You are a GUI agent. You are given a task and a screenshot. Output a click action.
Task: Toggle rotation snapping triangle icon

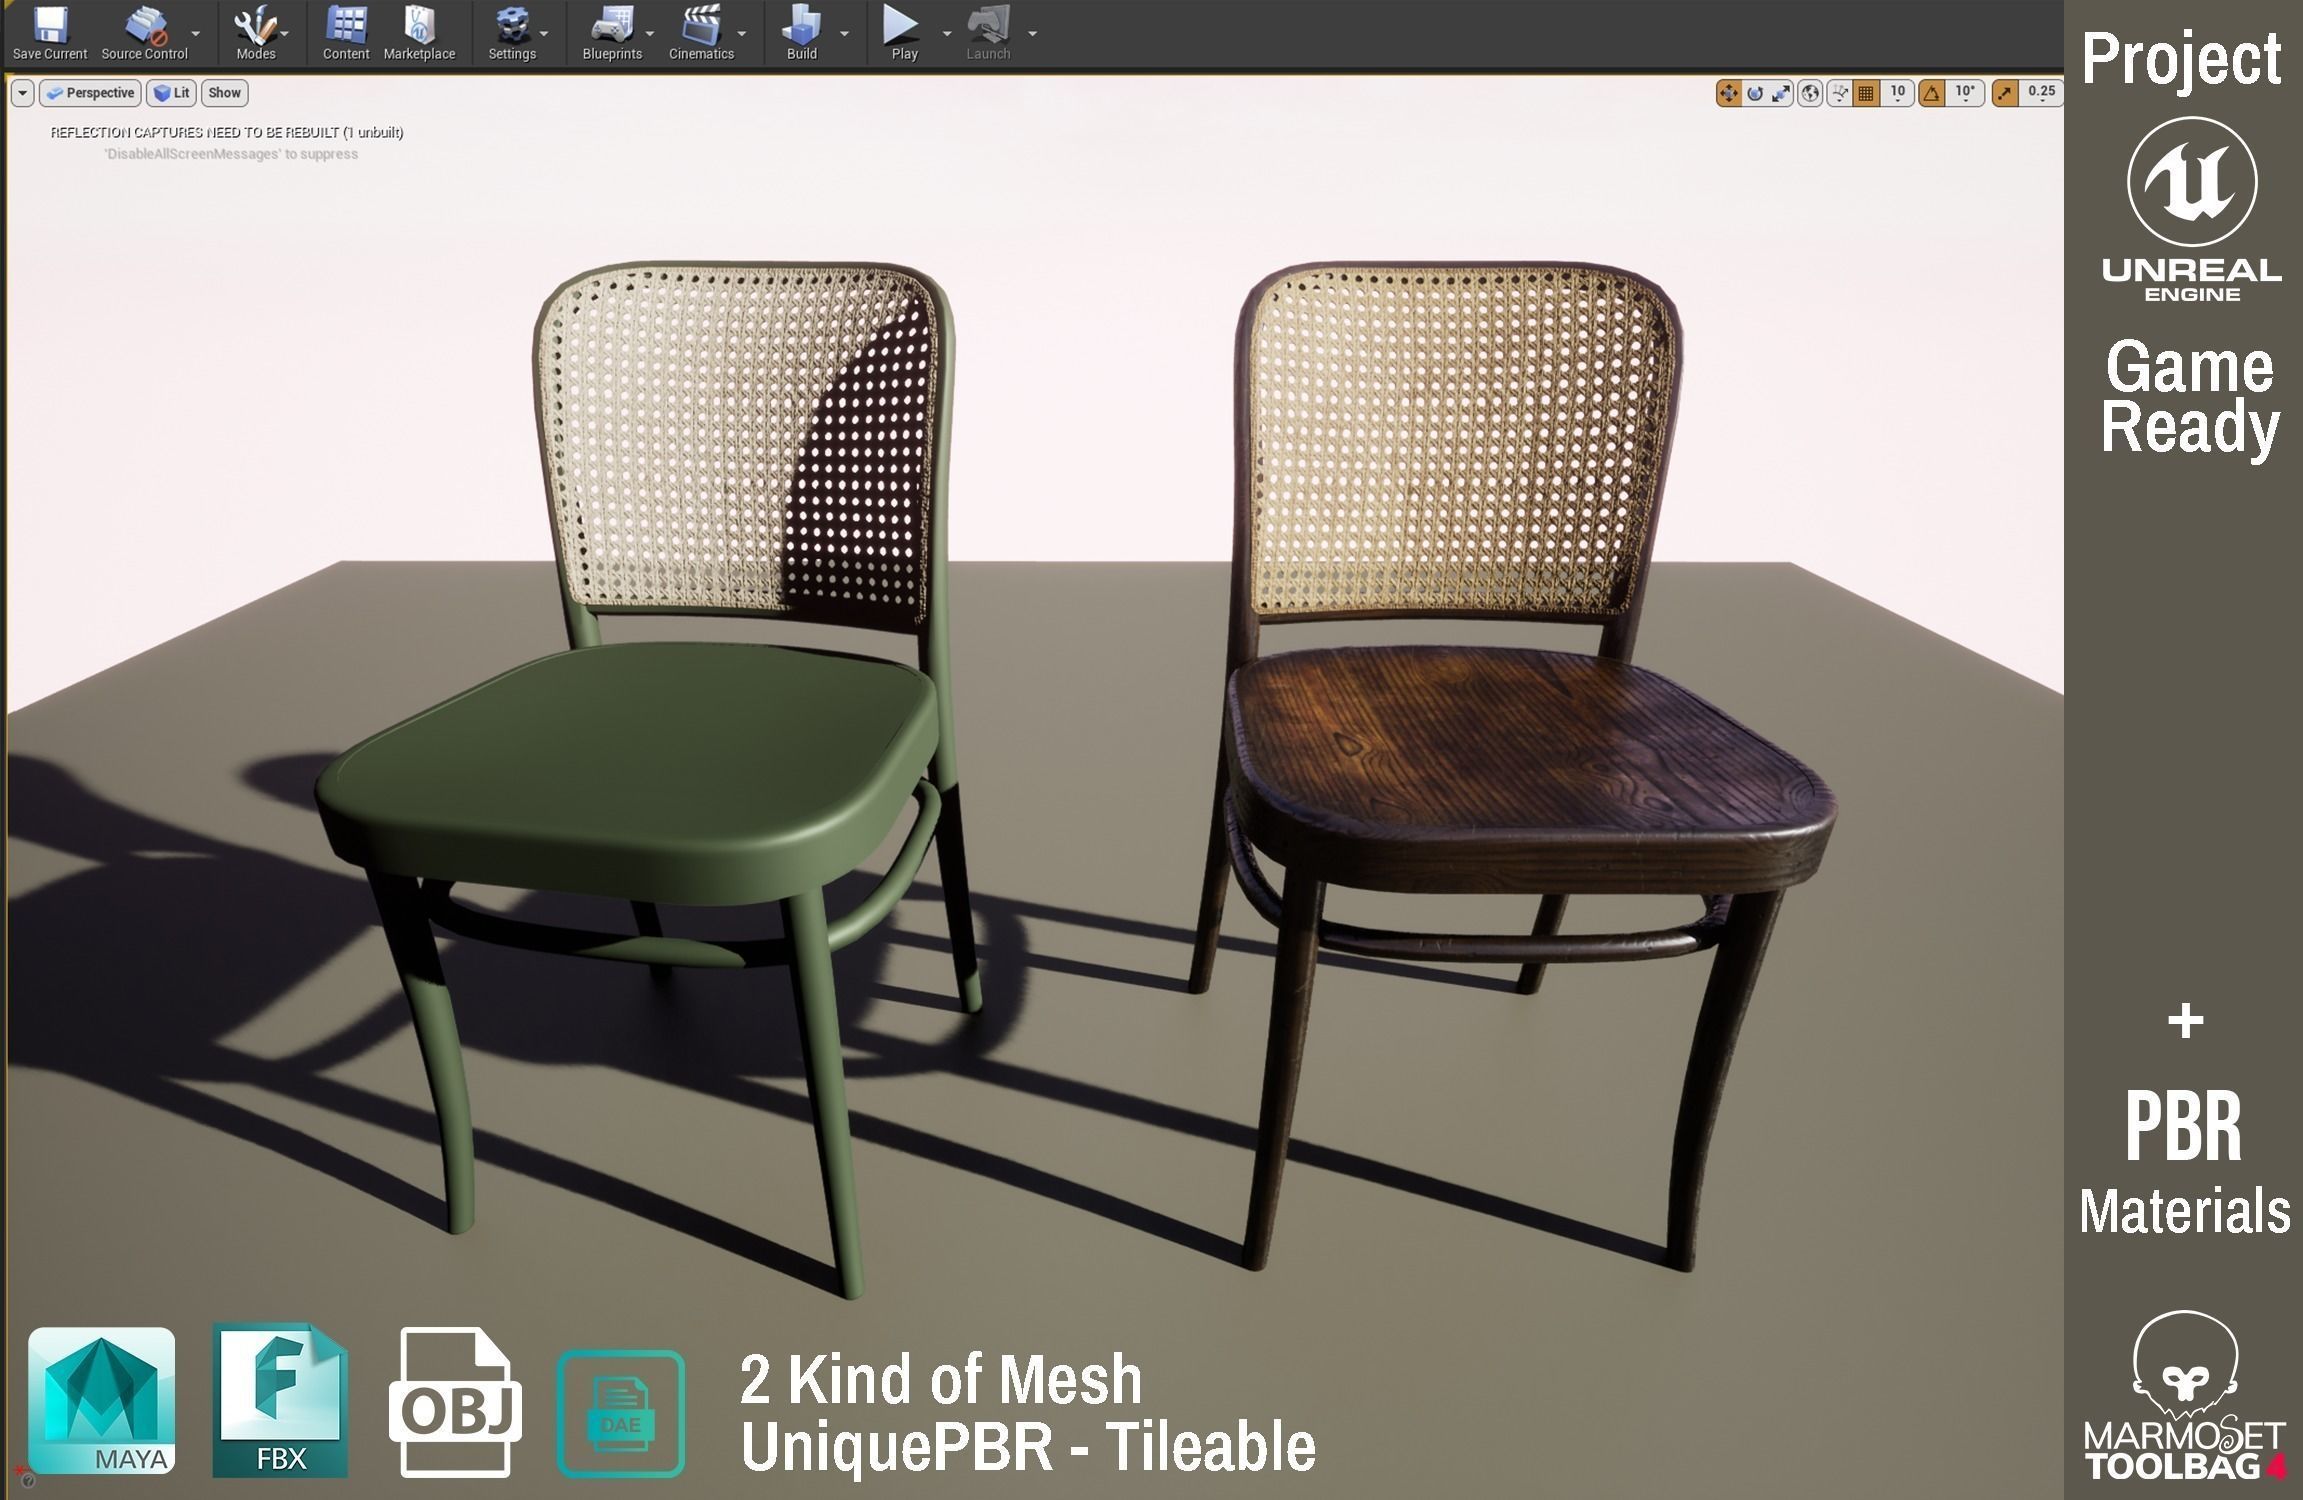(x=1932, y=94)
